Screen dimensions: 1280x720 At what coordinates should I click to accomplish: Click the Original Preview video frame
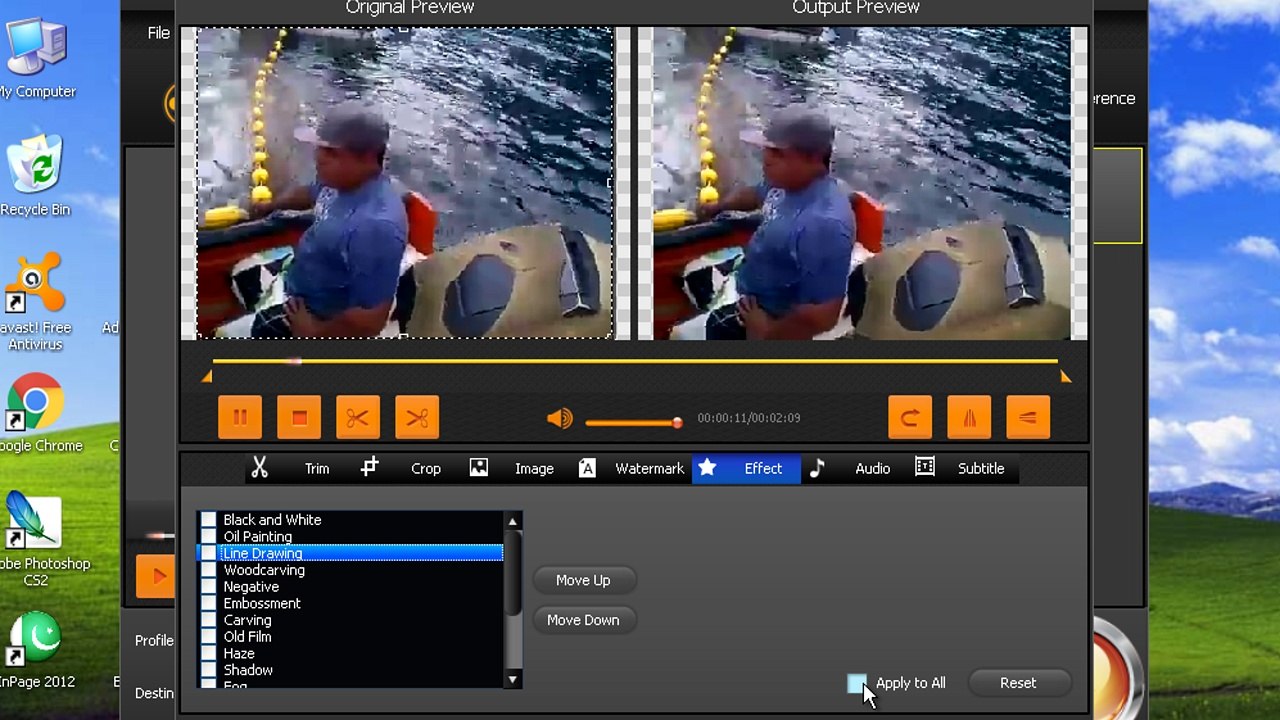tap(405, 183)
